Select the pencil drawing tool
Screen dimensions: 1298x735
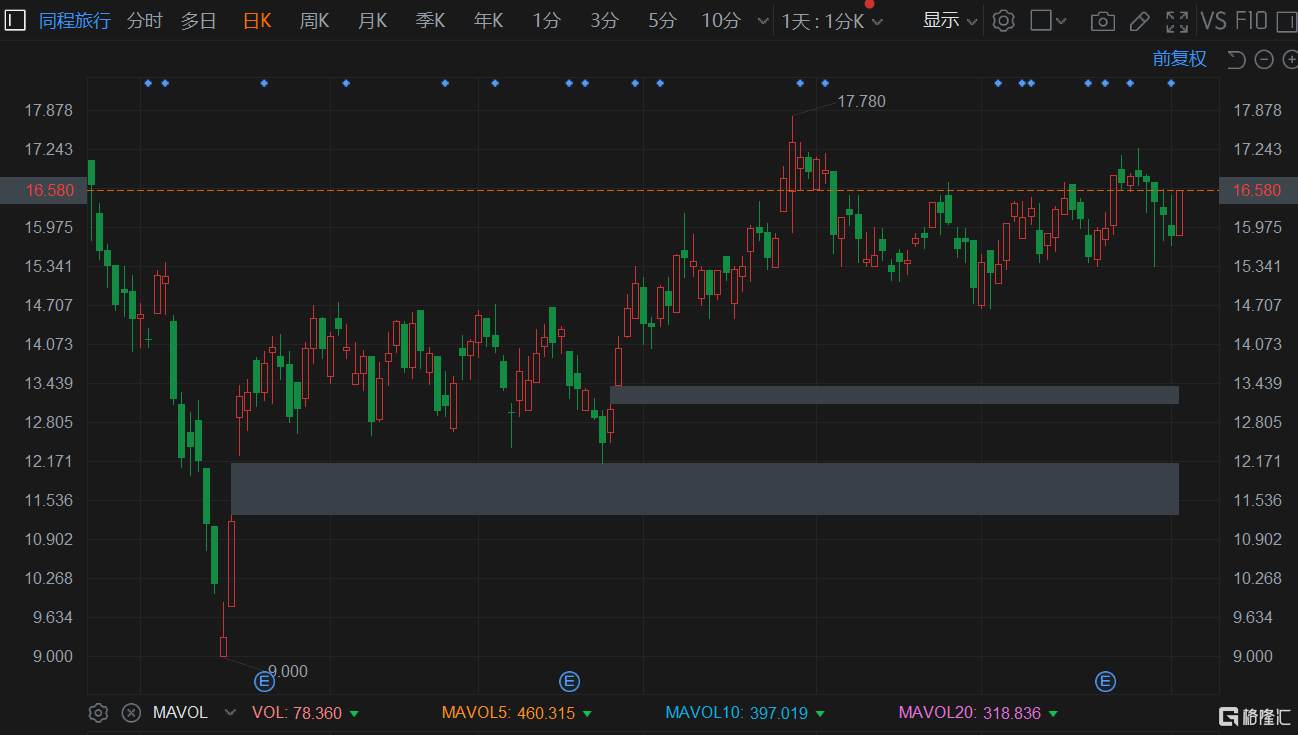coord(1139,21)
